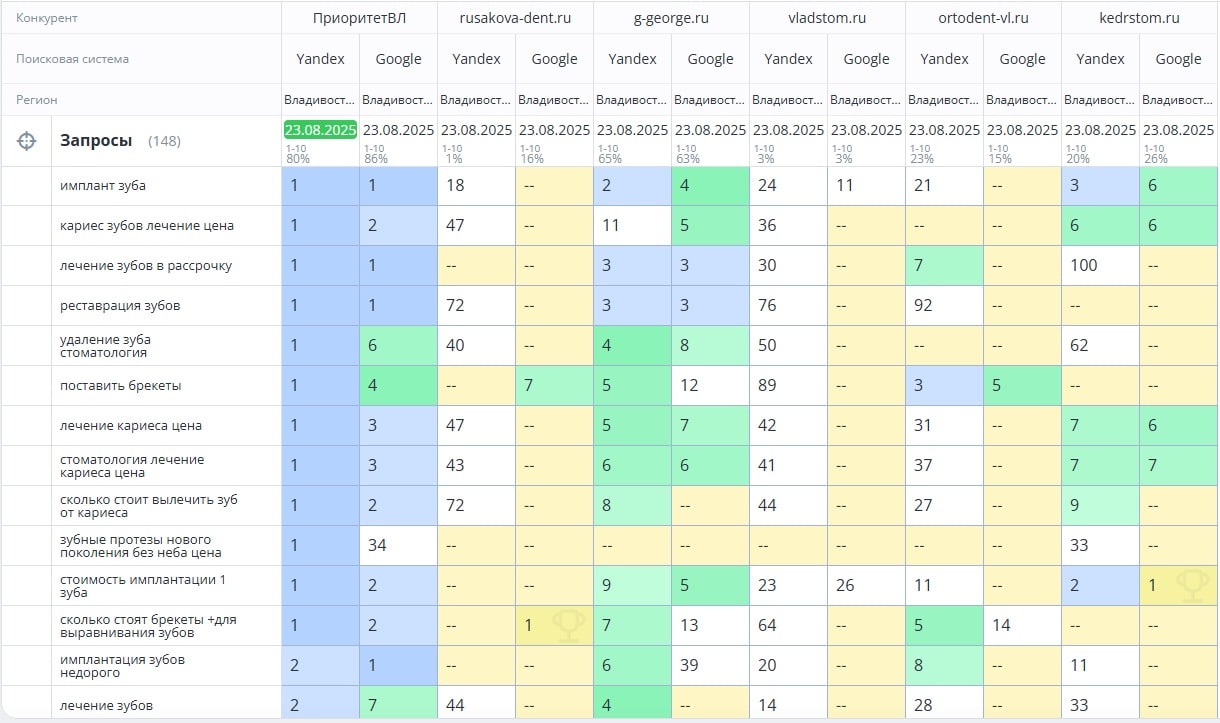
Task: Select the green highlighted 23.08.2025 date
Action: point(320,130)
